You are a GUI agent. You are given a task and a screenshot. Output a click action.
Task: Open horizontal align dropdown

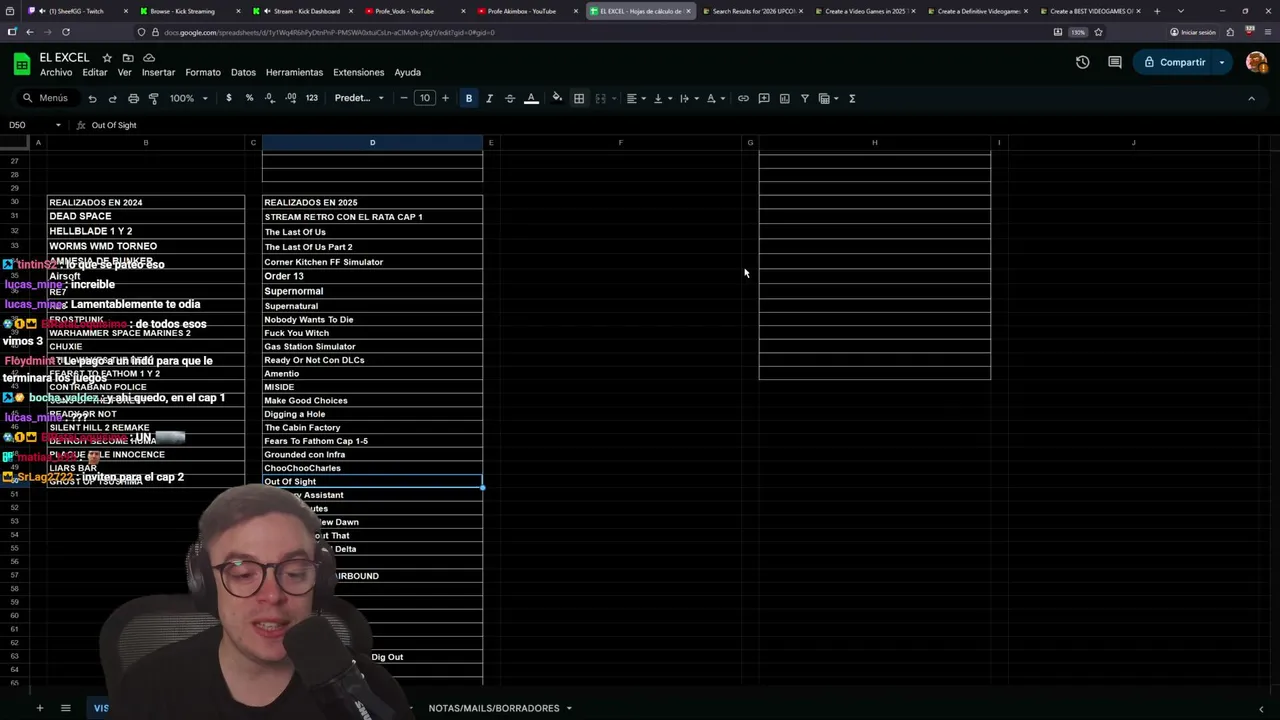click(x=636, y=98)
